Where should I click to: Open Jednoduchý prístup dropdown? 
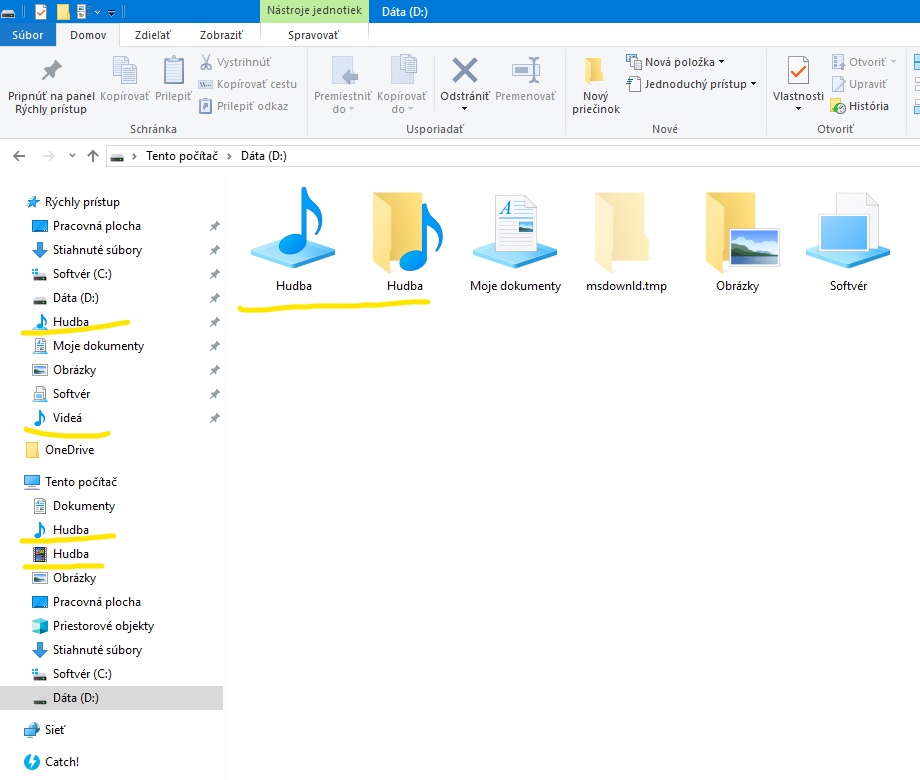[753, 84]
